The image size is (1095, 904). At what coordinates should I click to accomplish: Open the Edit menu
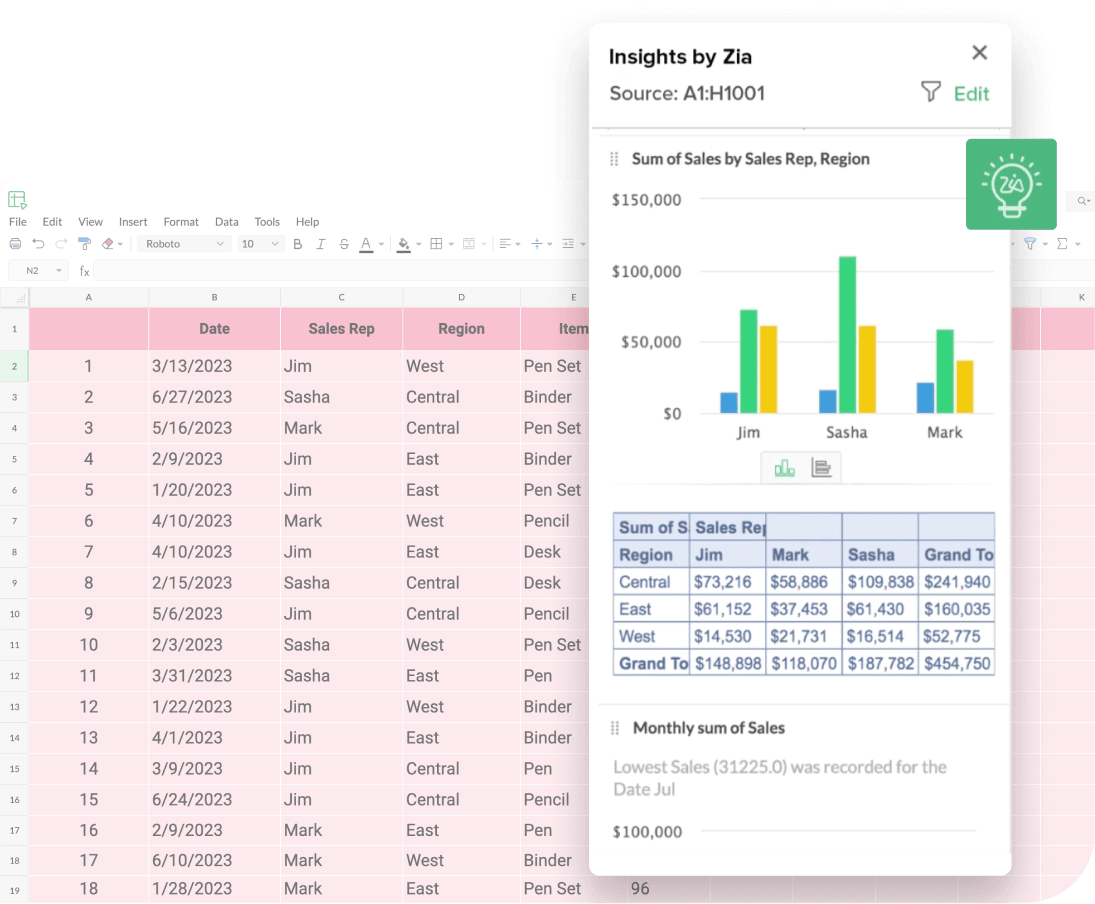(x=52, y=221)
